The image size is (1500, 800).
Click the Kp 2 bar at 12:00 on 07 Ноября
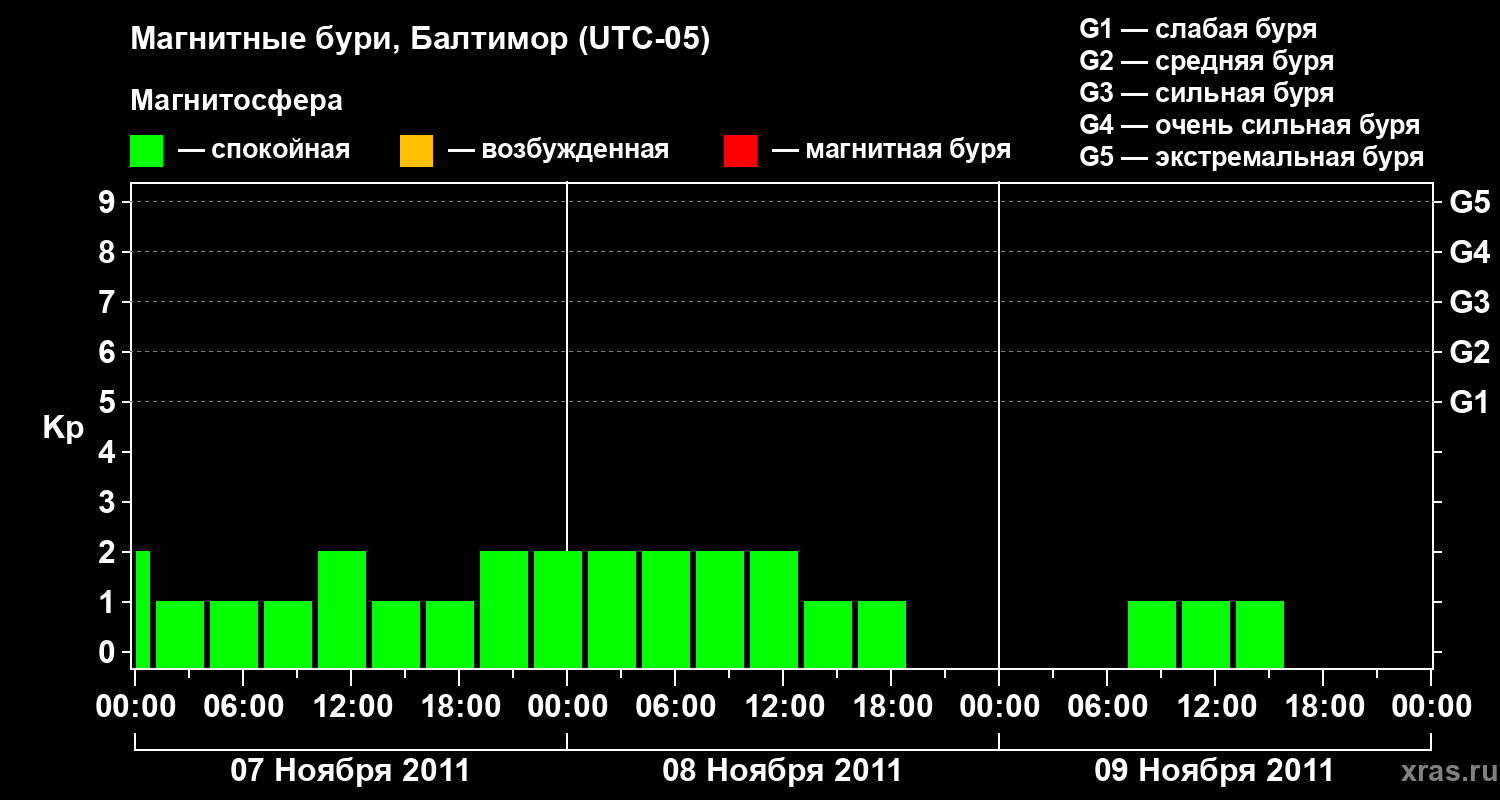tap(342, 609)
